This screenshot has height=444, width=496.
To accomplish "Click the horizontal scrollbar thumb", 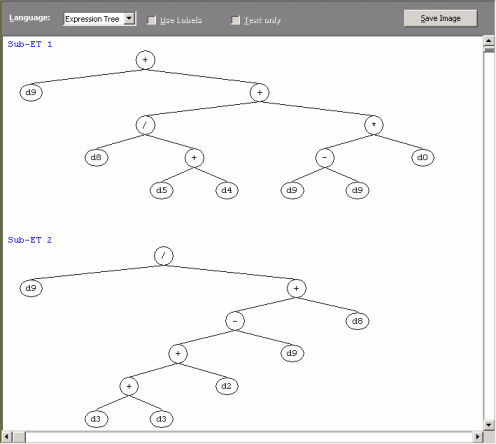I will 19,436.
